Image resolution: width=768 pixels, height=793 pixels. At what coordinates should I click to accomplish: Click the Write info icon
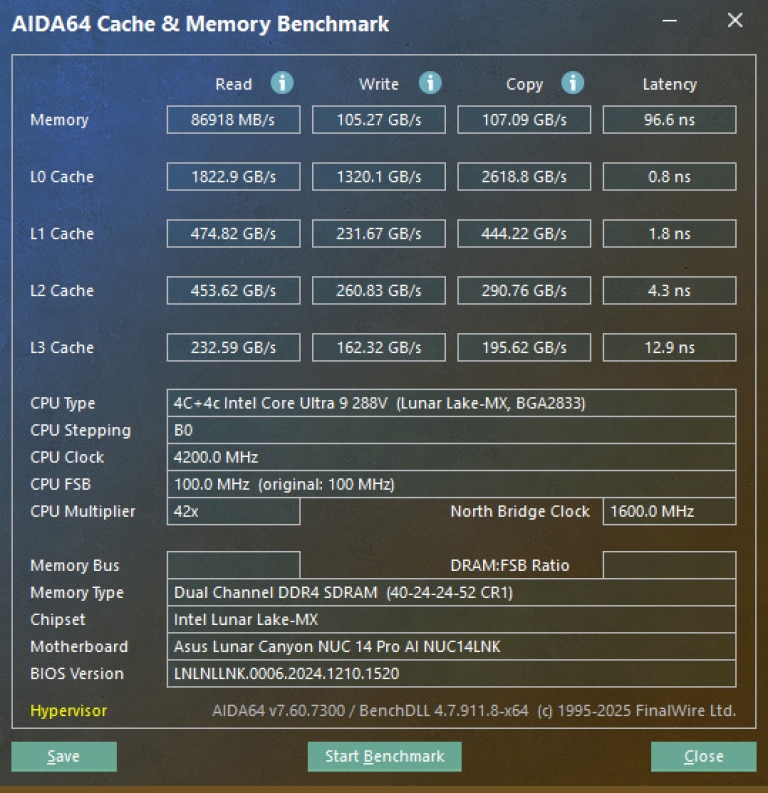pyautogui.click(x=430, y=83)
